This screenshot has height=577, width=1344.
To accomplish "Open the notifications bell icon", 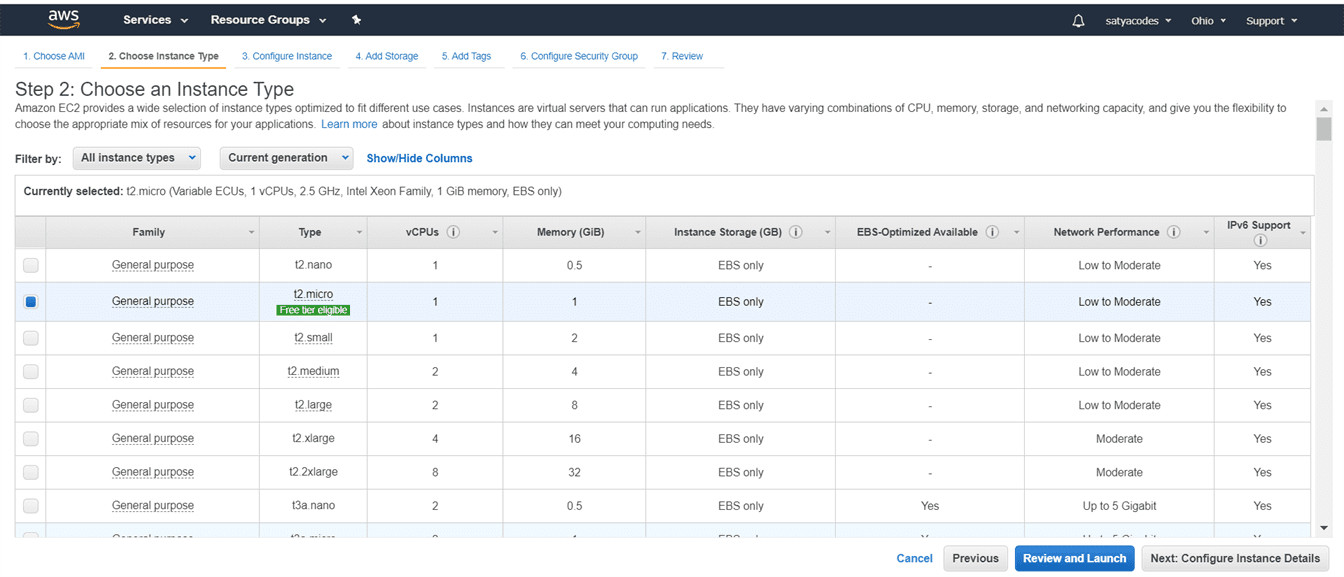I will (x=1078, y=21).
